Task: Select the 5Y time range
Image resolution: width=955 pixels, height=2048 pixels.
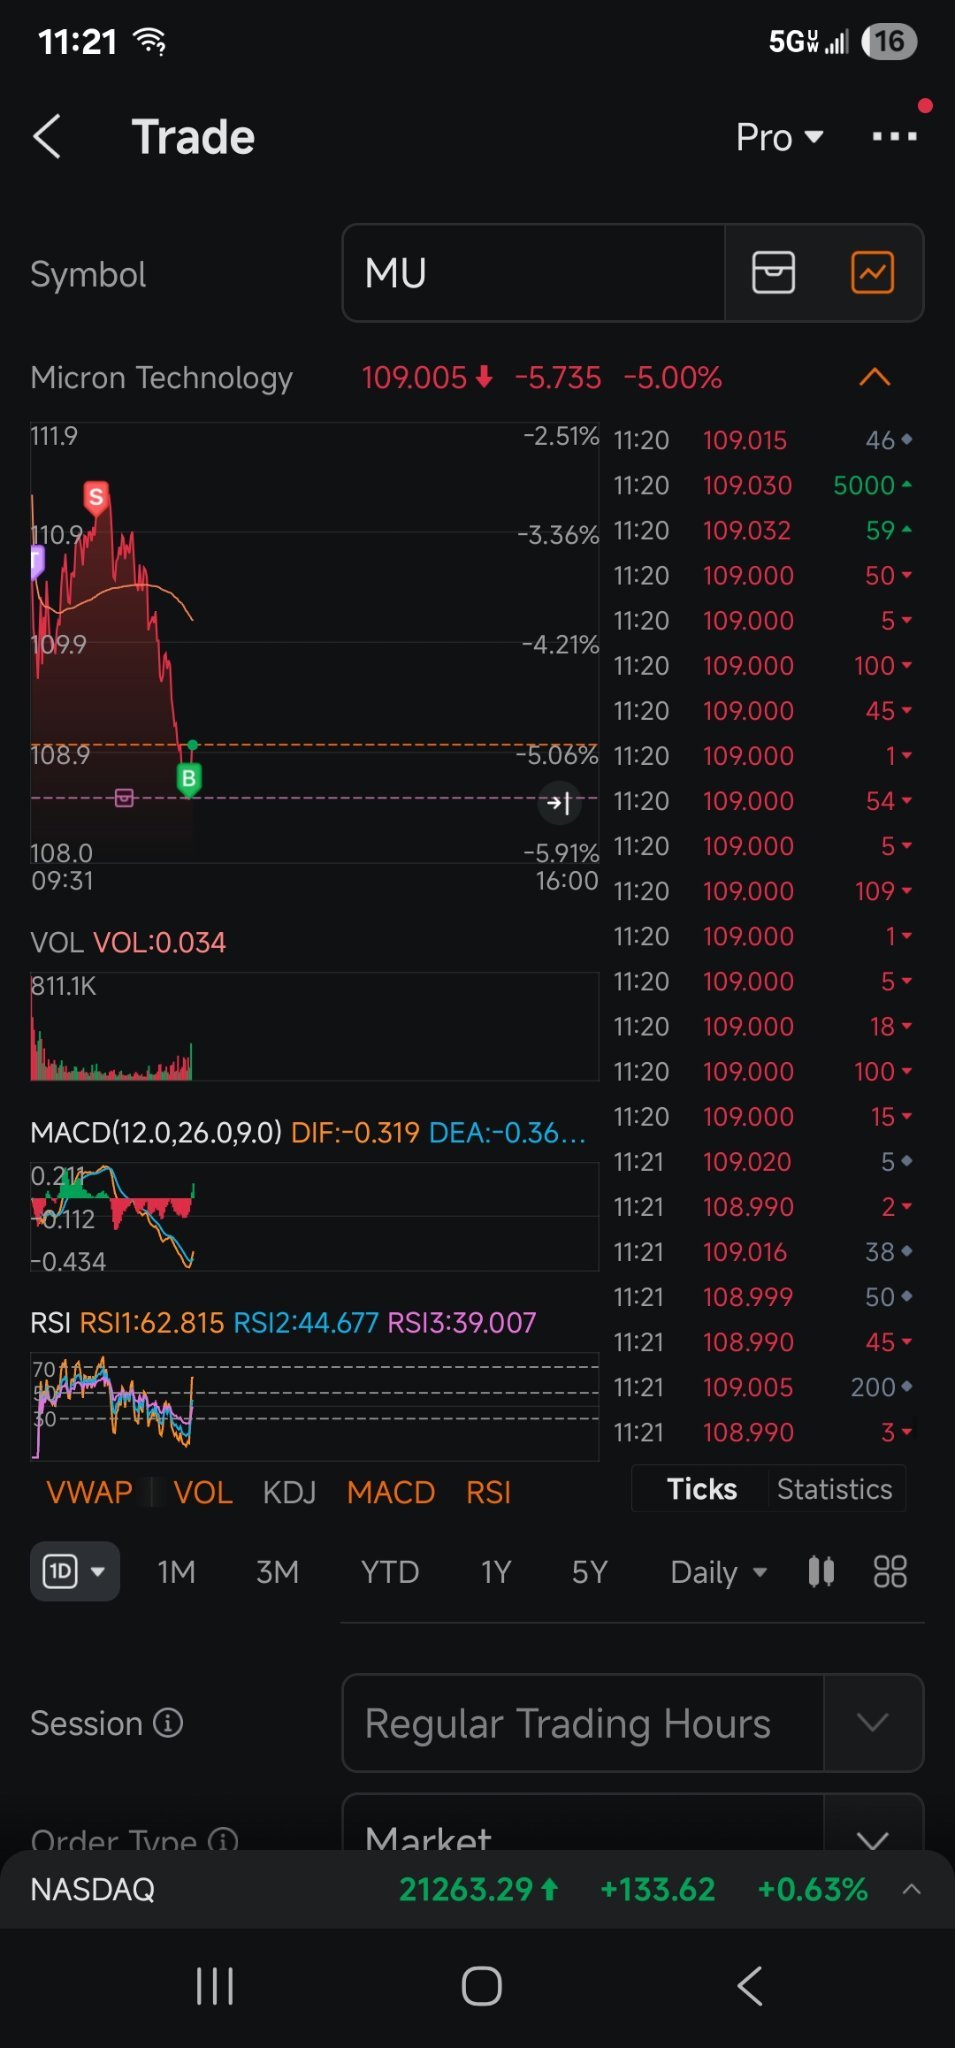Action: 590,1572
